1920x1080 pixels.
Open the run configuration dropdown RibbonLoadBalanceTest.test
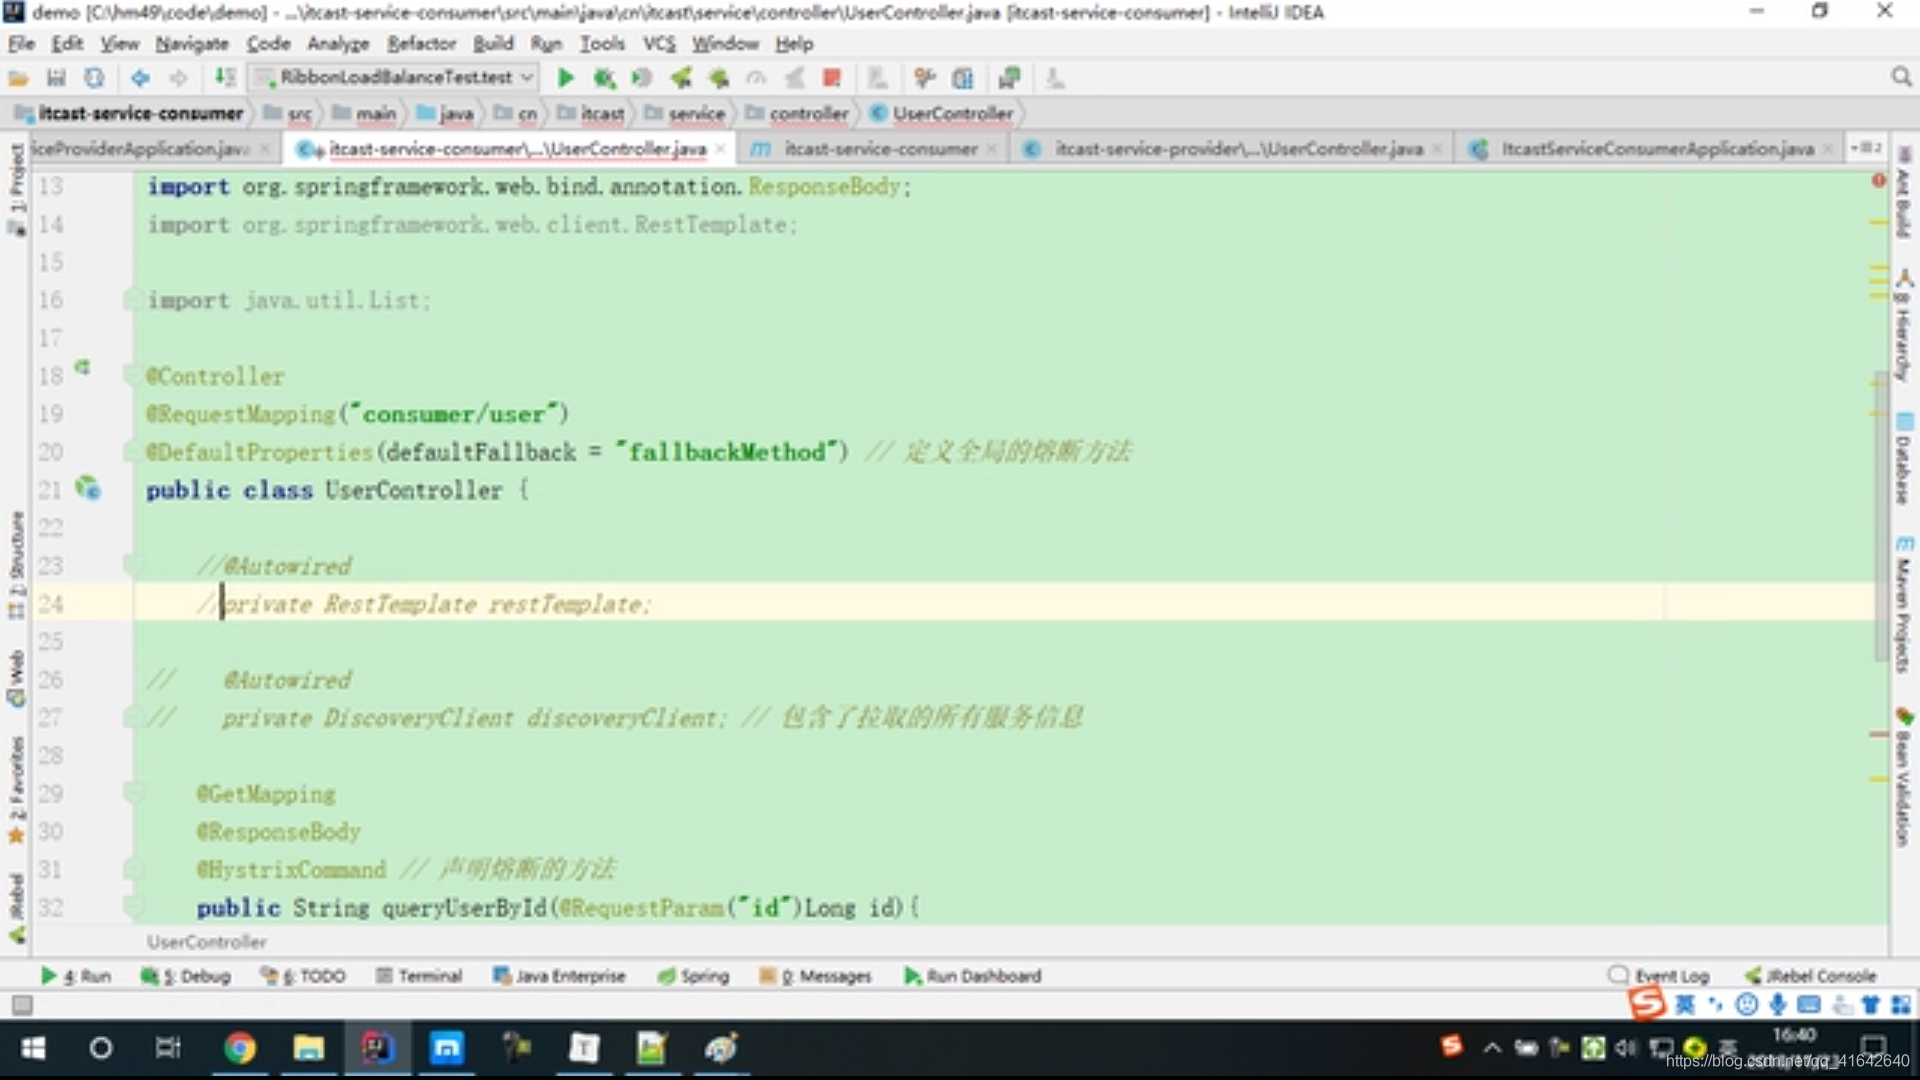click(x=395, y=77)
